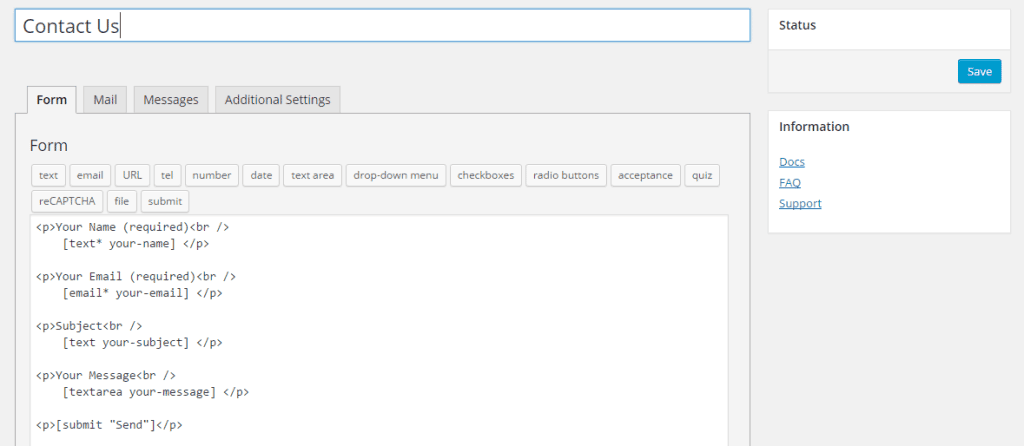Add a tel field tag

pos(167,175)
